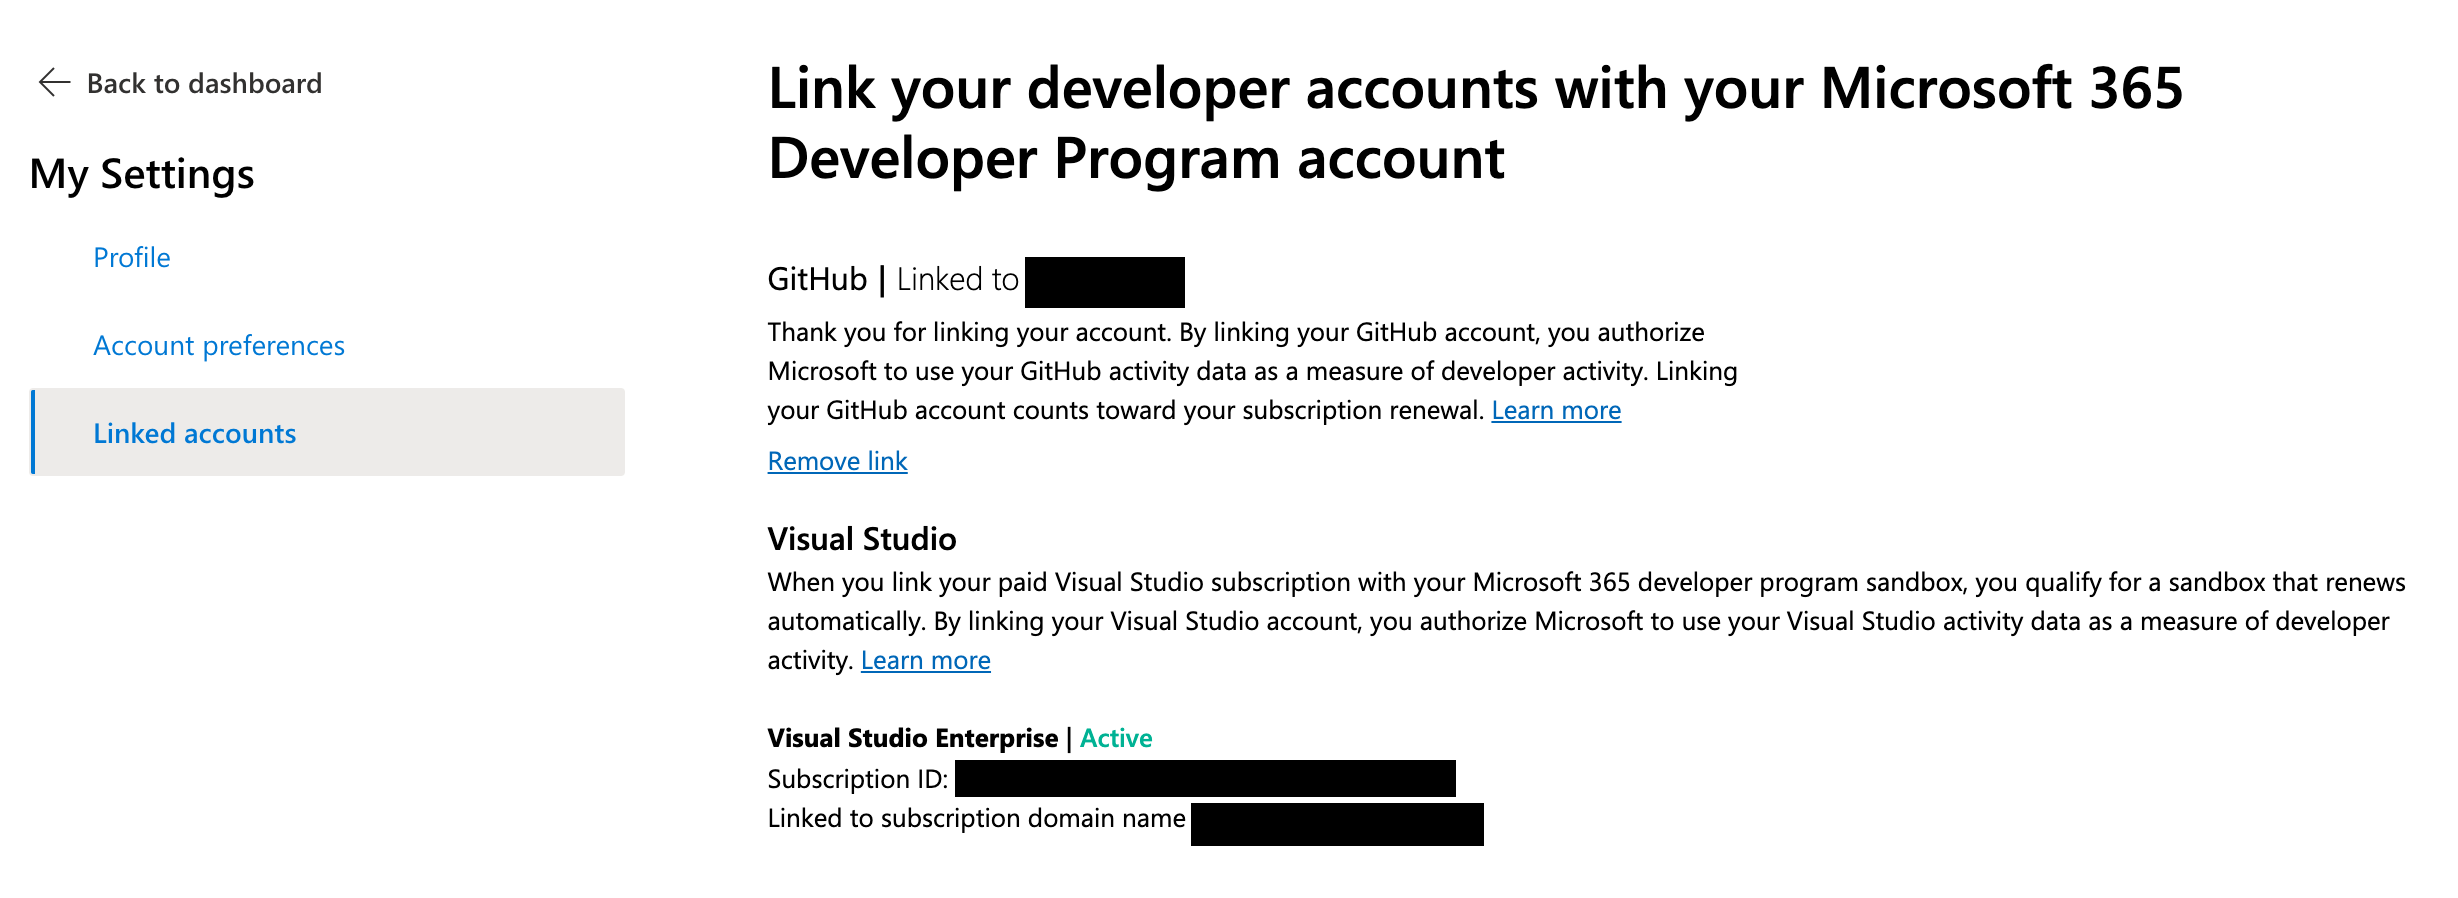This screenshot has height=898, width=2458.
Task: Click the Profile link in the sidebar
Action: [131, 257]
